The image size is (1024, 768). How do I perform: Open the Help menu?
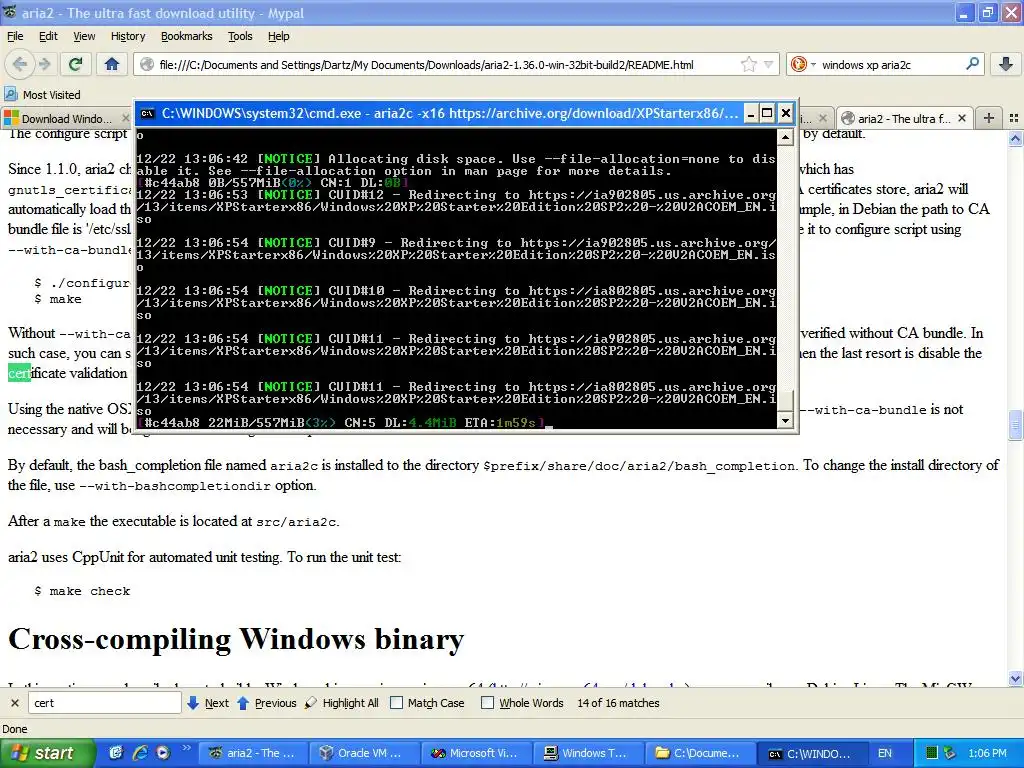click(278, 36)
